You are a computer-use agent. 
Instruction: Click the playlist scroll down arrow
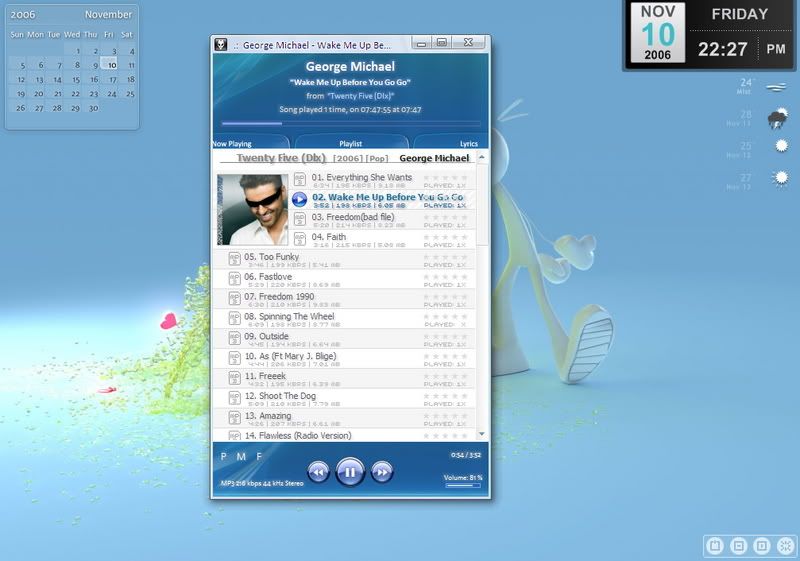click(482, 434)
